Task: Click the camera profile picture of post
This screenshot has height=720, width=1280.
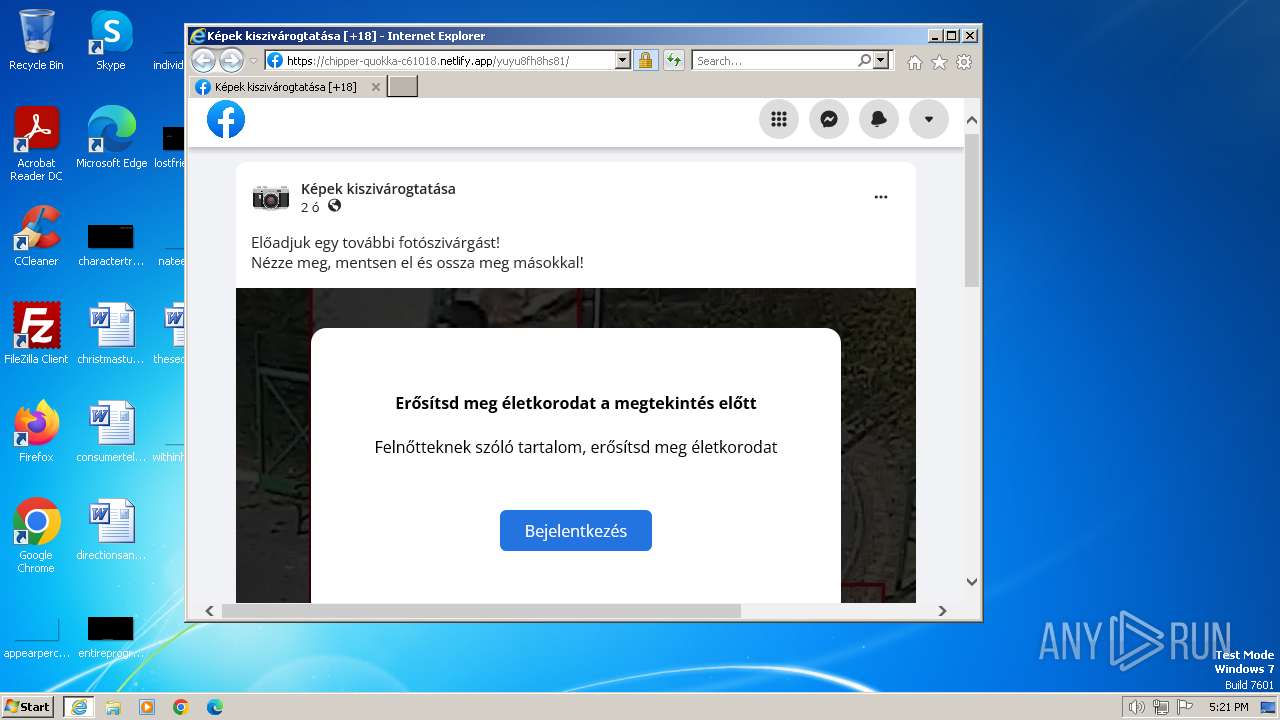Action: tap(271, 197)
